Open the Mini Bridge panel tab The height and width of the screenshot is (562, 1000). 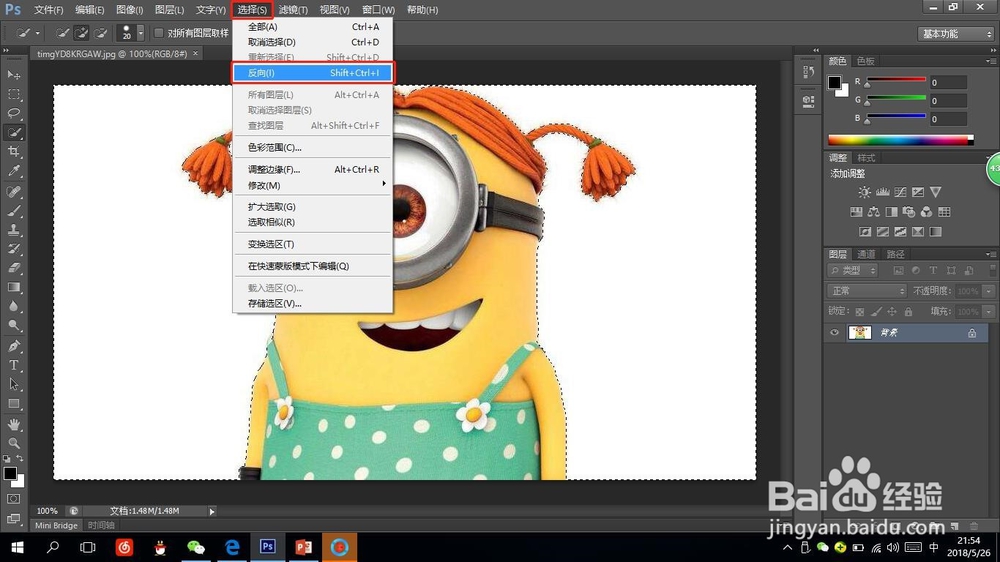(x=56, y=525)
